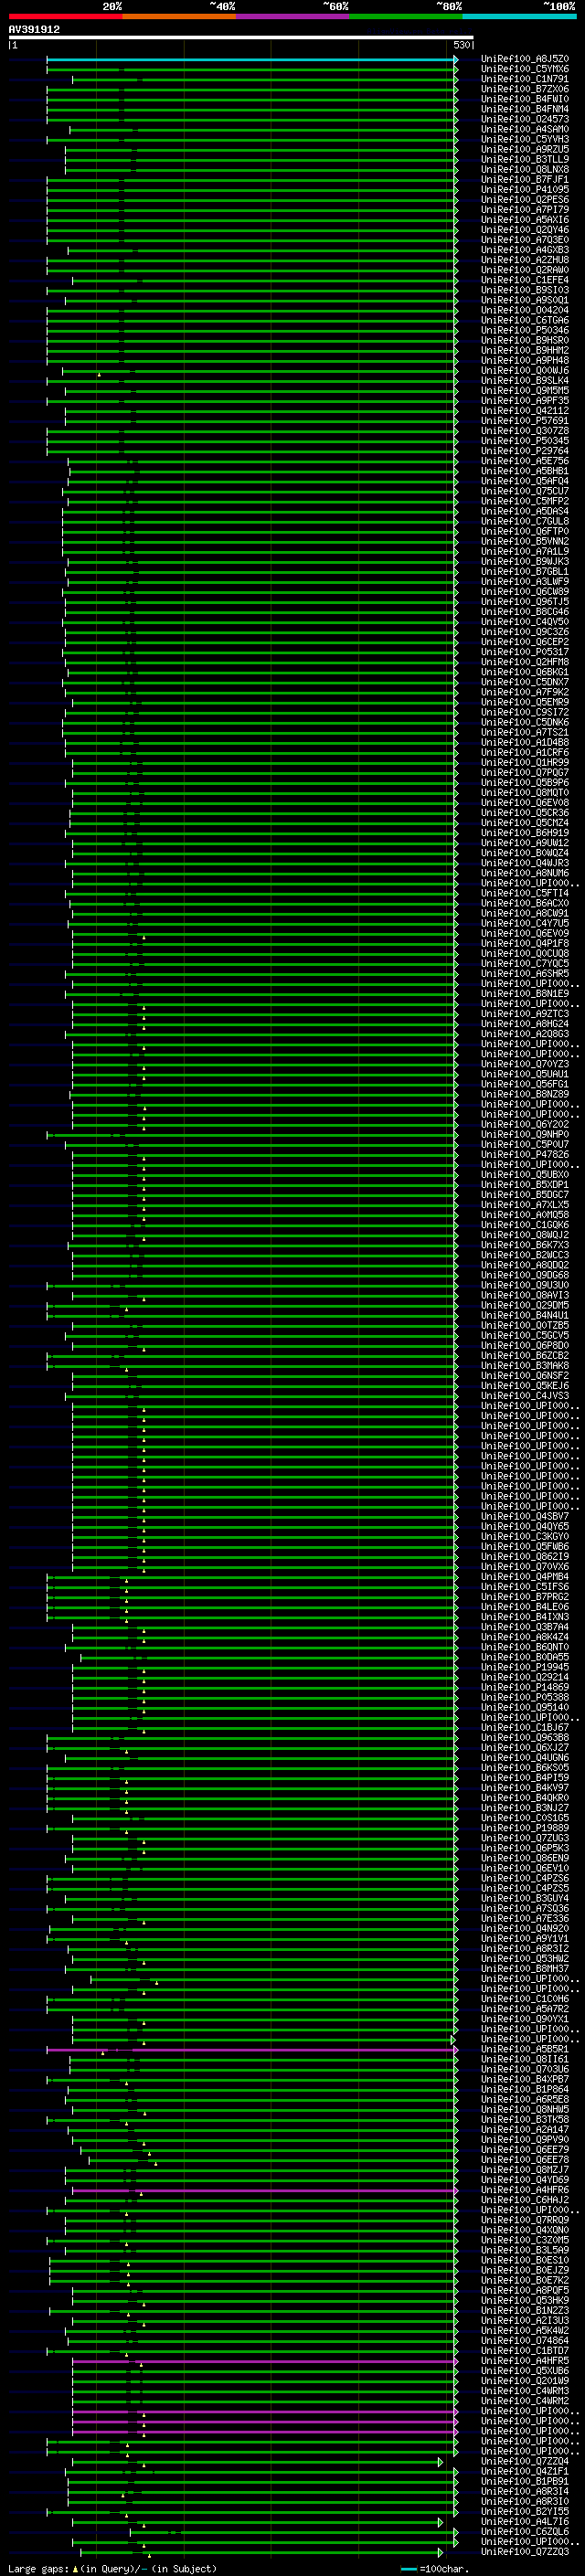585x2576 pixels.
Task: Select hit UniRef100_Q8LNX8
Action: (525, 169)
